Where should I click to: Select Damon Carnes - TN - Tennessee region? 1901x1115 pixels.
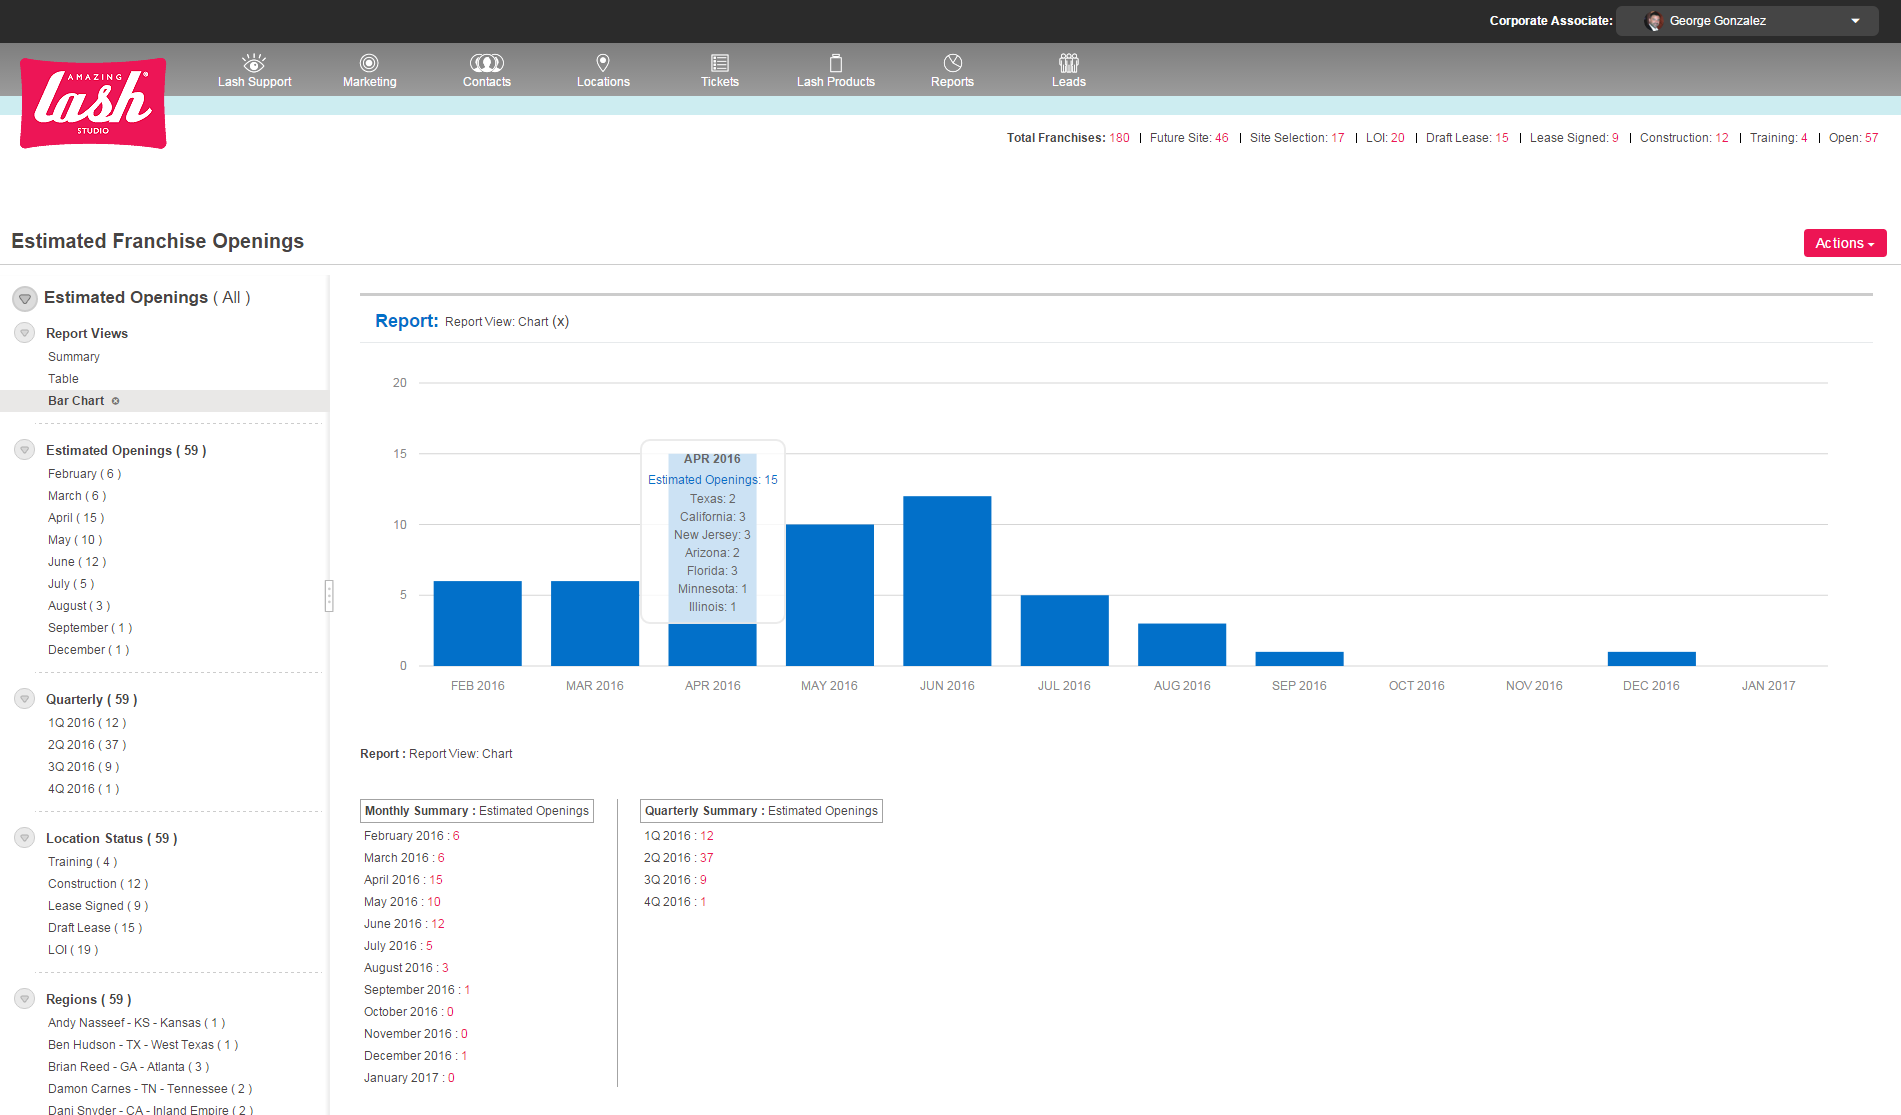pyautogui.click(x=150, y=1089)
